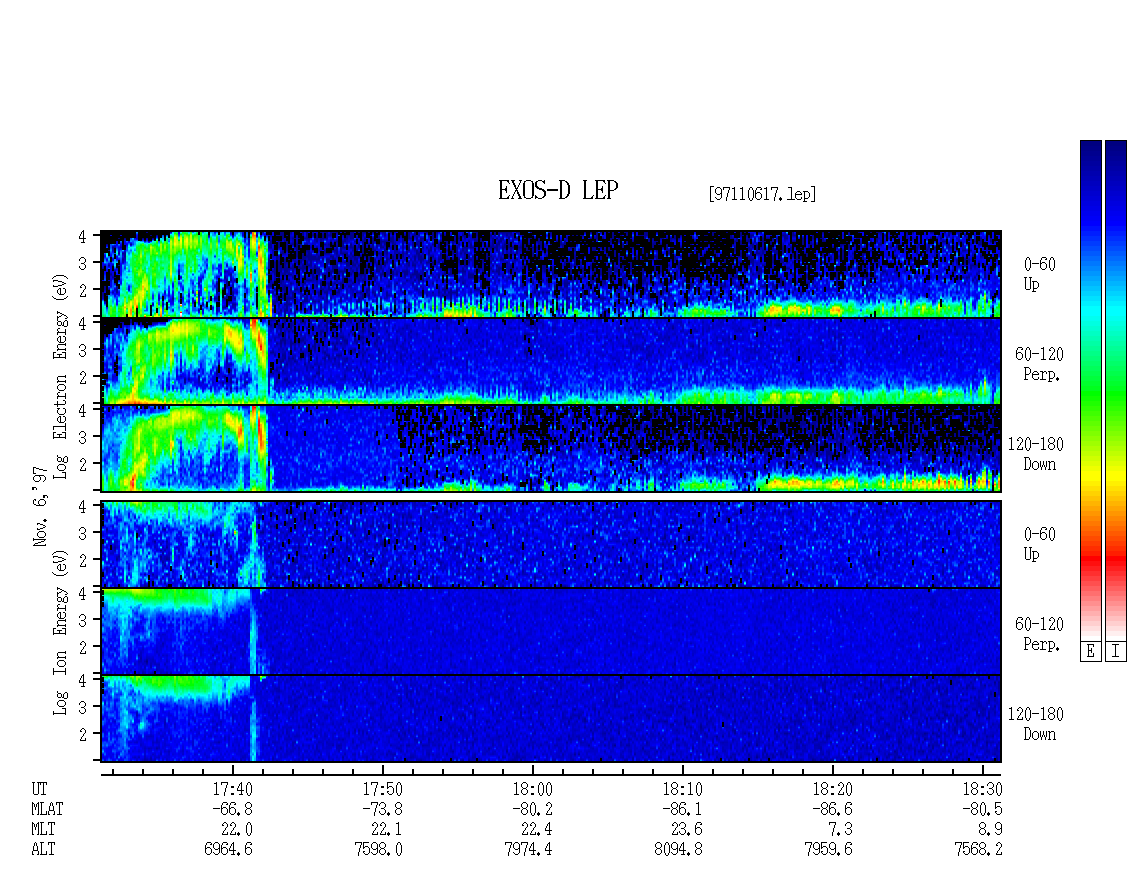Click the altitude value 7598.0
Image resolution: width=1130 pixels, height=875 pixels.
(378, 850)
